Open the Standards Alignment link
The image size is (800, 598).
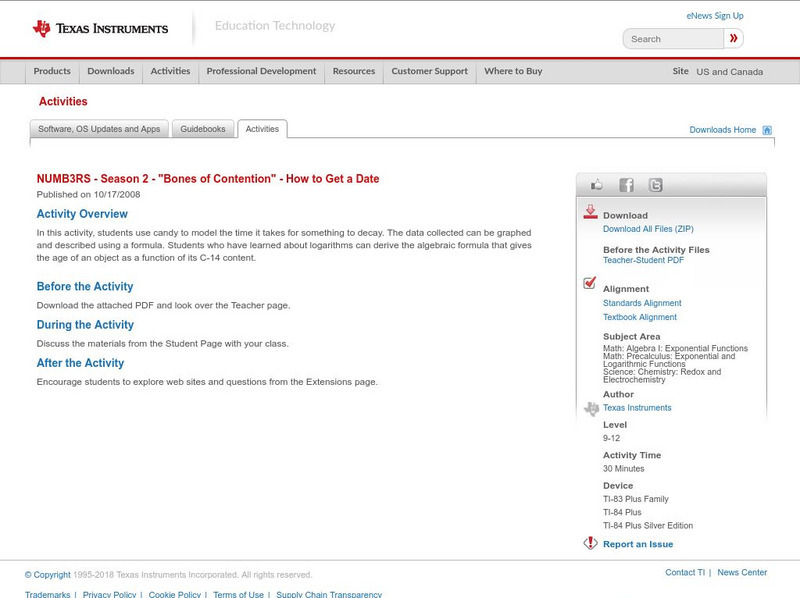(642, 303)
